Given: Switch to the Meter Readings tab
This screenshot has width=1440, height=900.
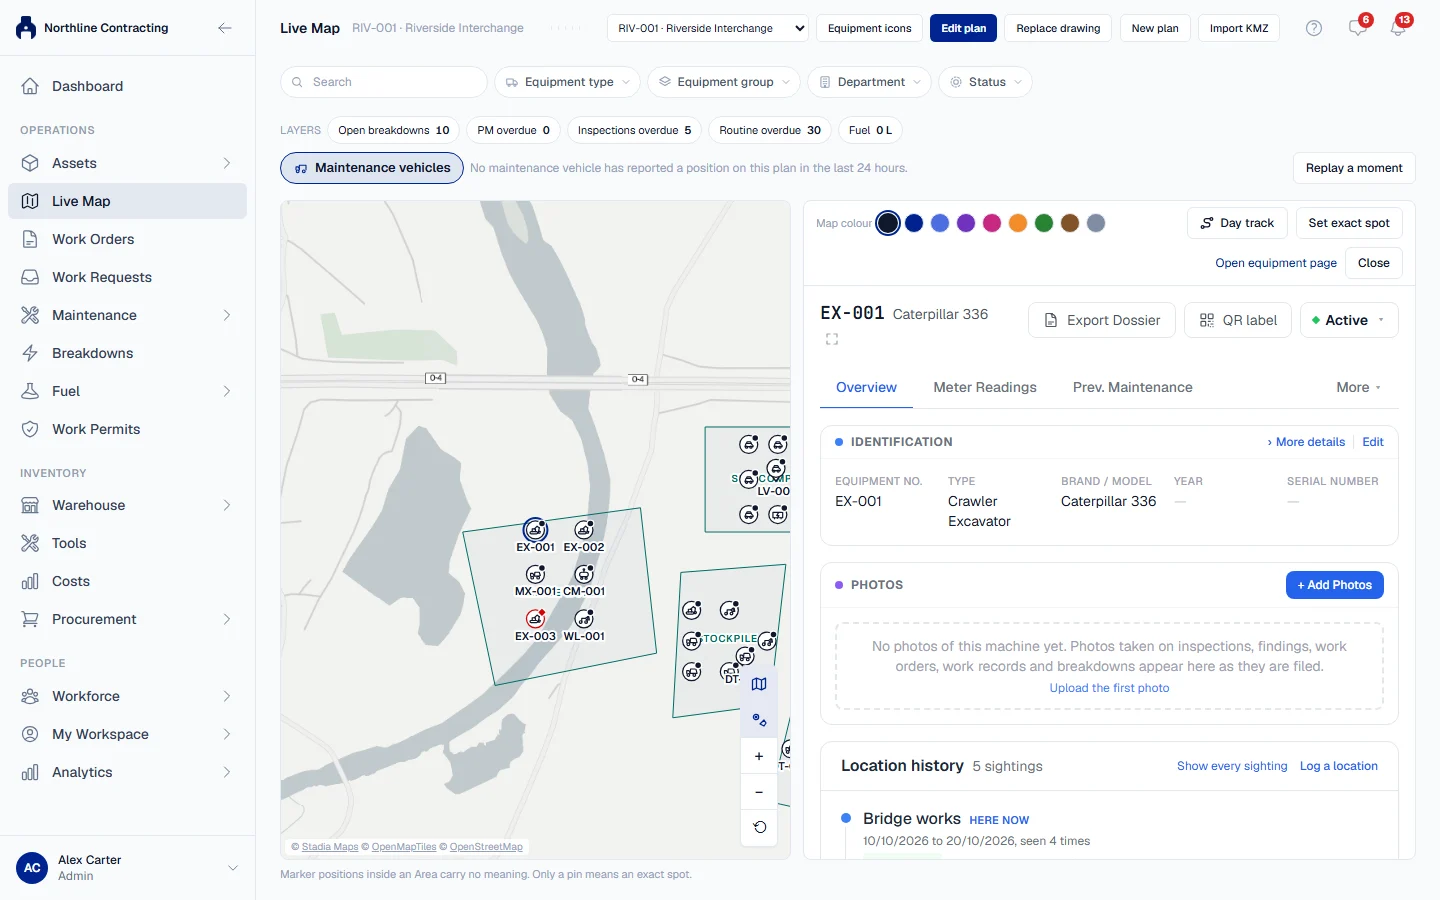Looking at the screenshot, I should pyautogui.click(x=985, y=387).
